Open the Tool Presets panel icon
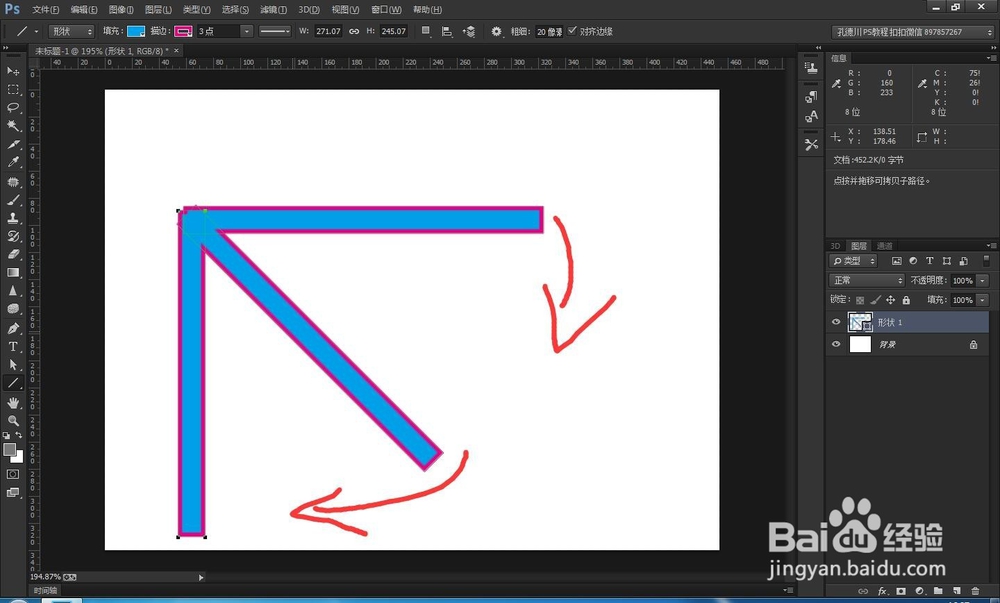1000x603 pixels. point(811,145)
